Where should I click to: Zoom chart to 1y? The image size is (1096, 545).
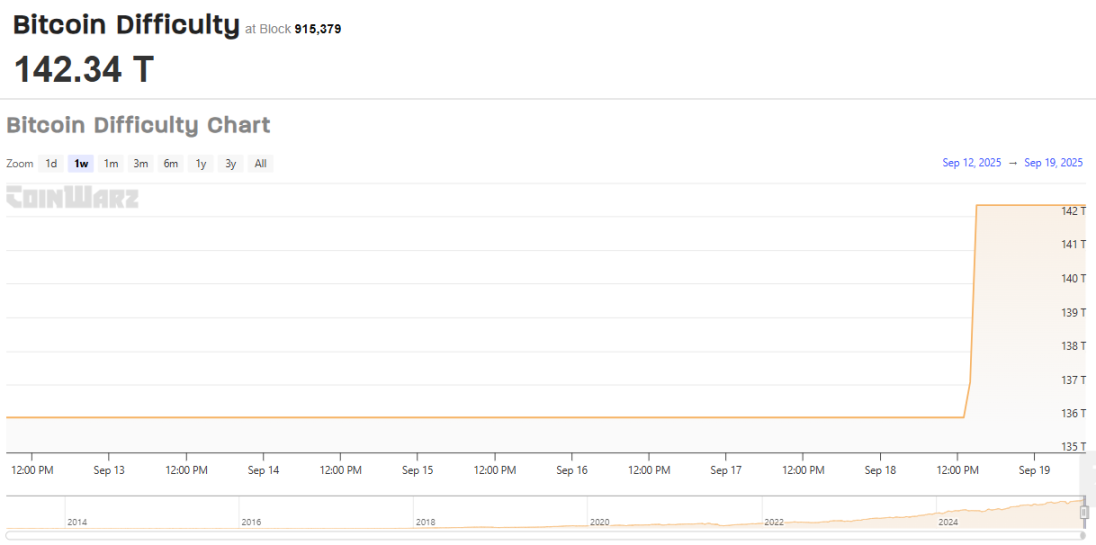[201, 164]
